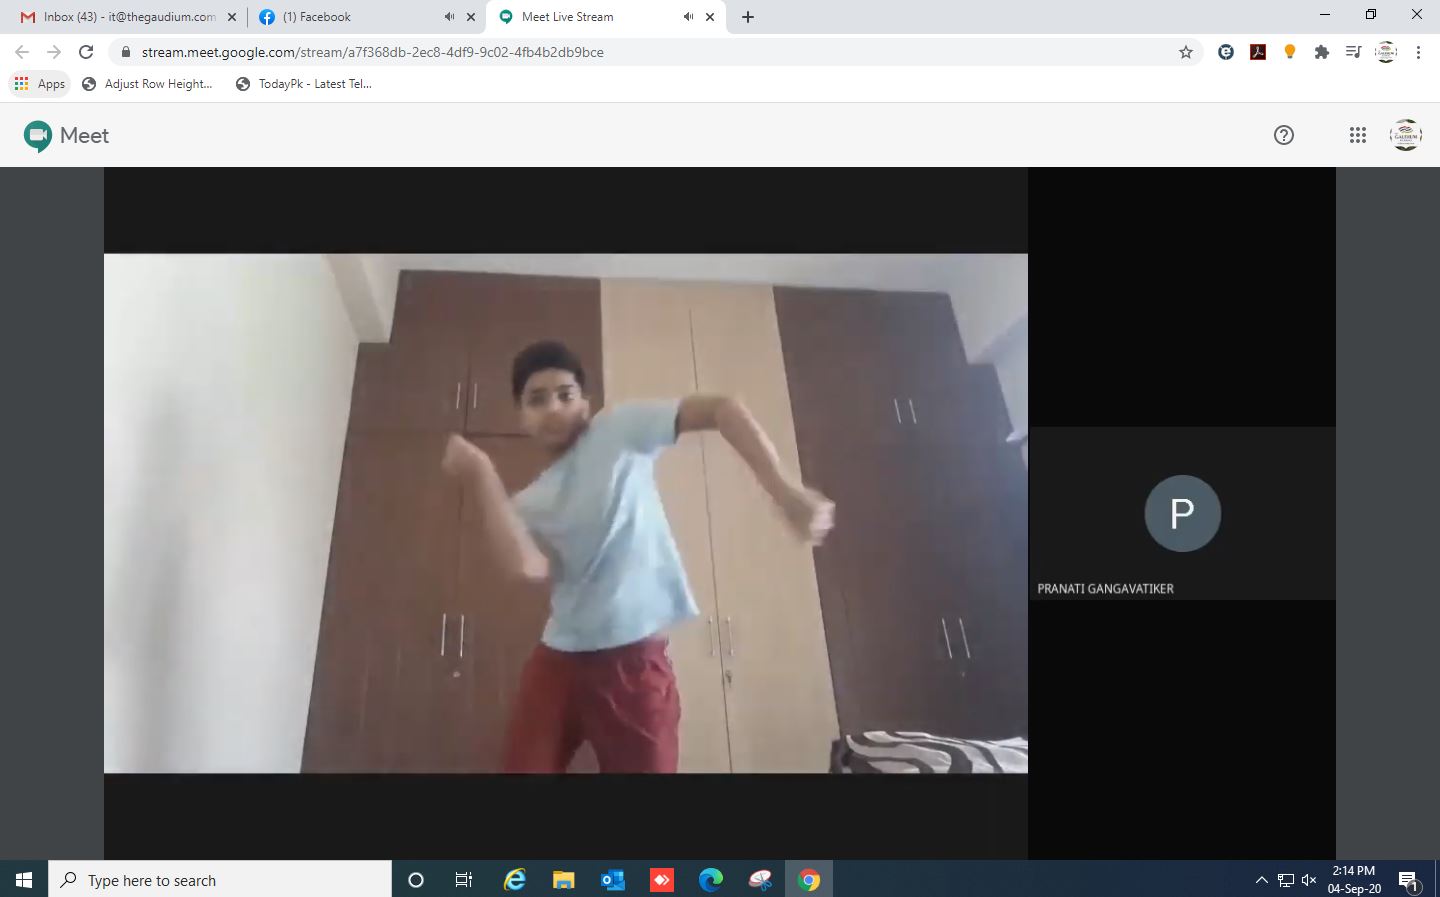Toggle the taskbar speaker volume icon
The height and width of the screenshot is (897, 1440).
click(x=1309, y=880)
